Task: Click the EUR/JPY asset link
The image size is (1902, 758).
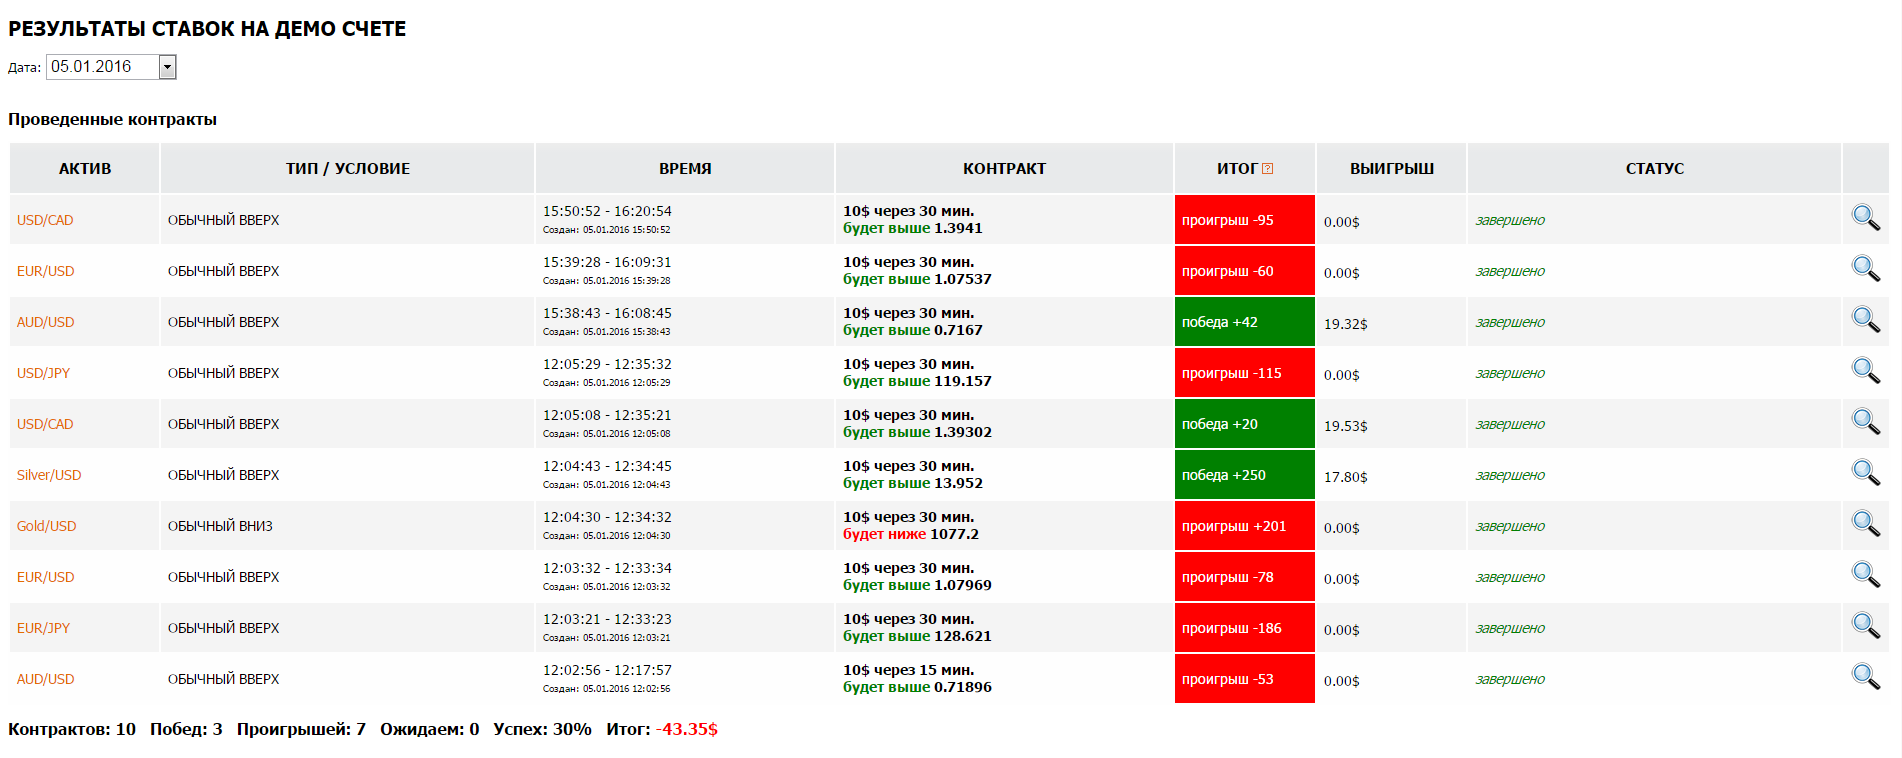Action: (x=43, y=628)
